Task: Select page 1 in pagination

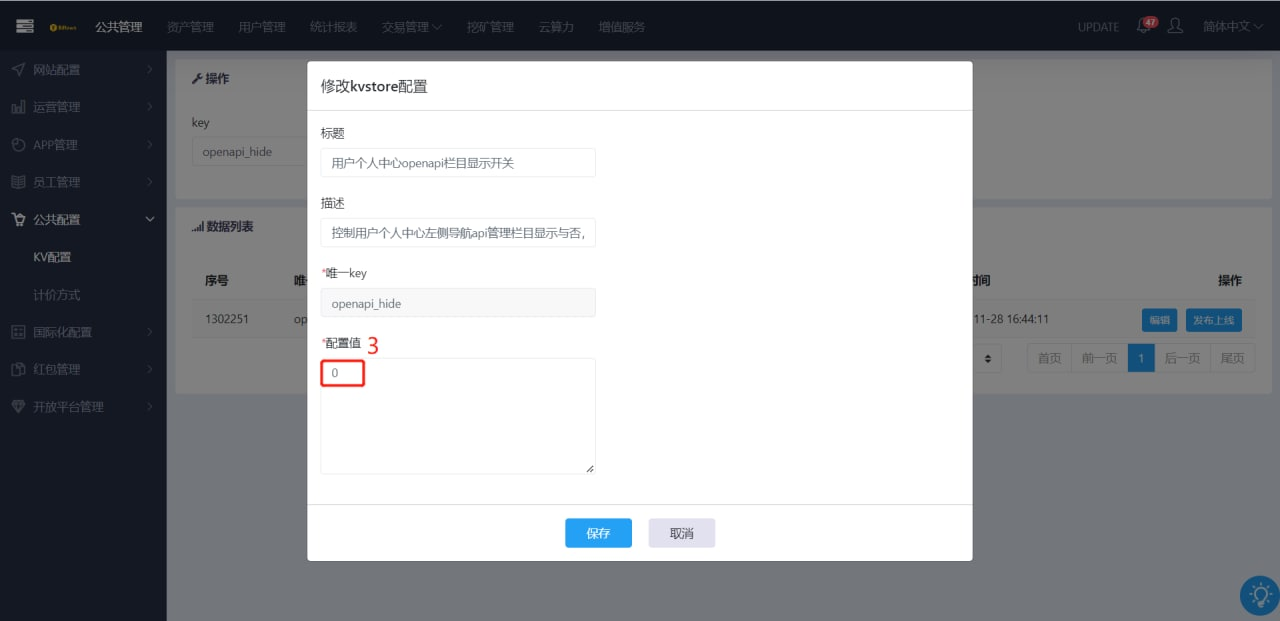Action: coord(1141,358)
